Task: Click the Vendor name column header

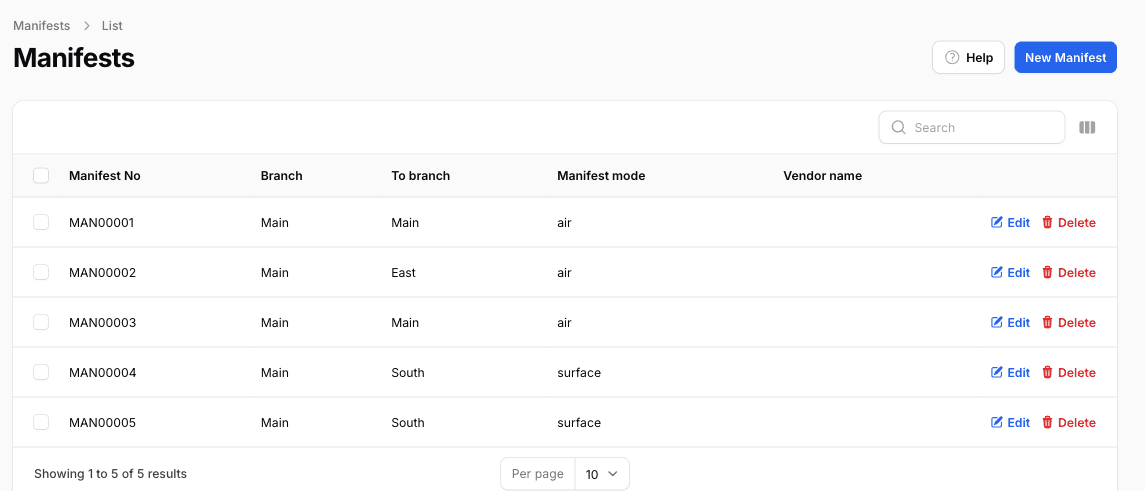Action: point(822,175)
